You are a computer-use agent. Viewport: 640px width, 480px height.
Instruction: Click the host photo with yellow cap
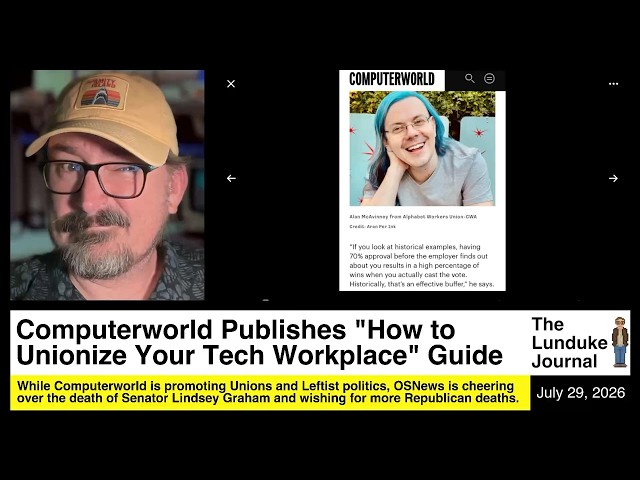[107, 185]
